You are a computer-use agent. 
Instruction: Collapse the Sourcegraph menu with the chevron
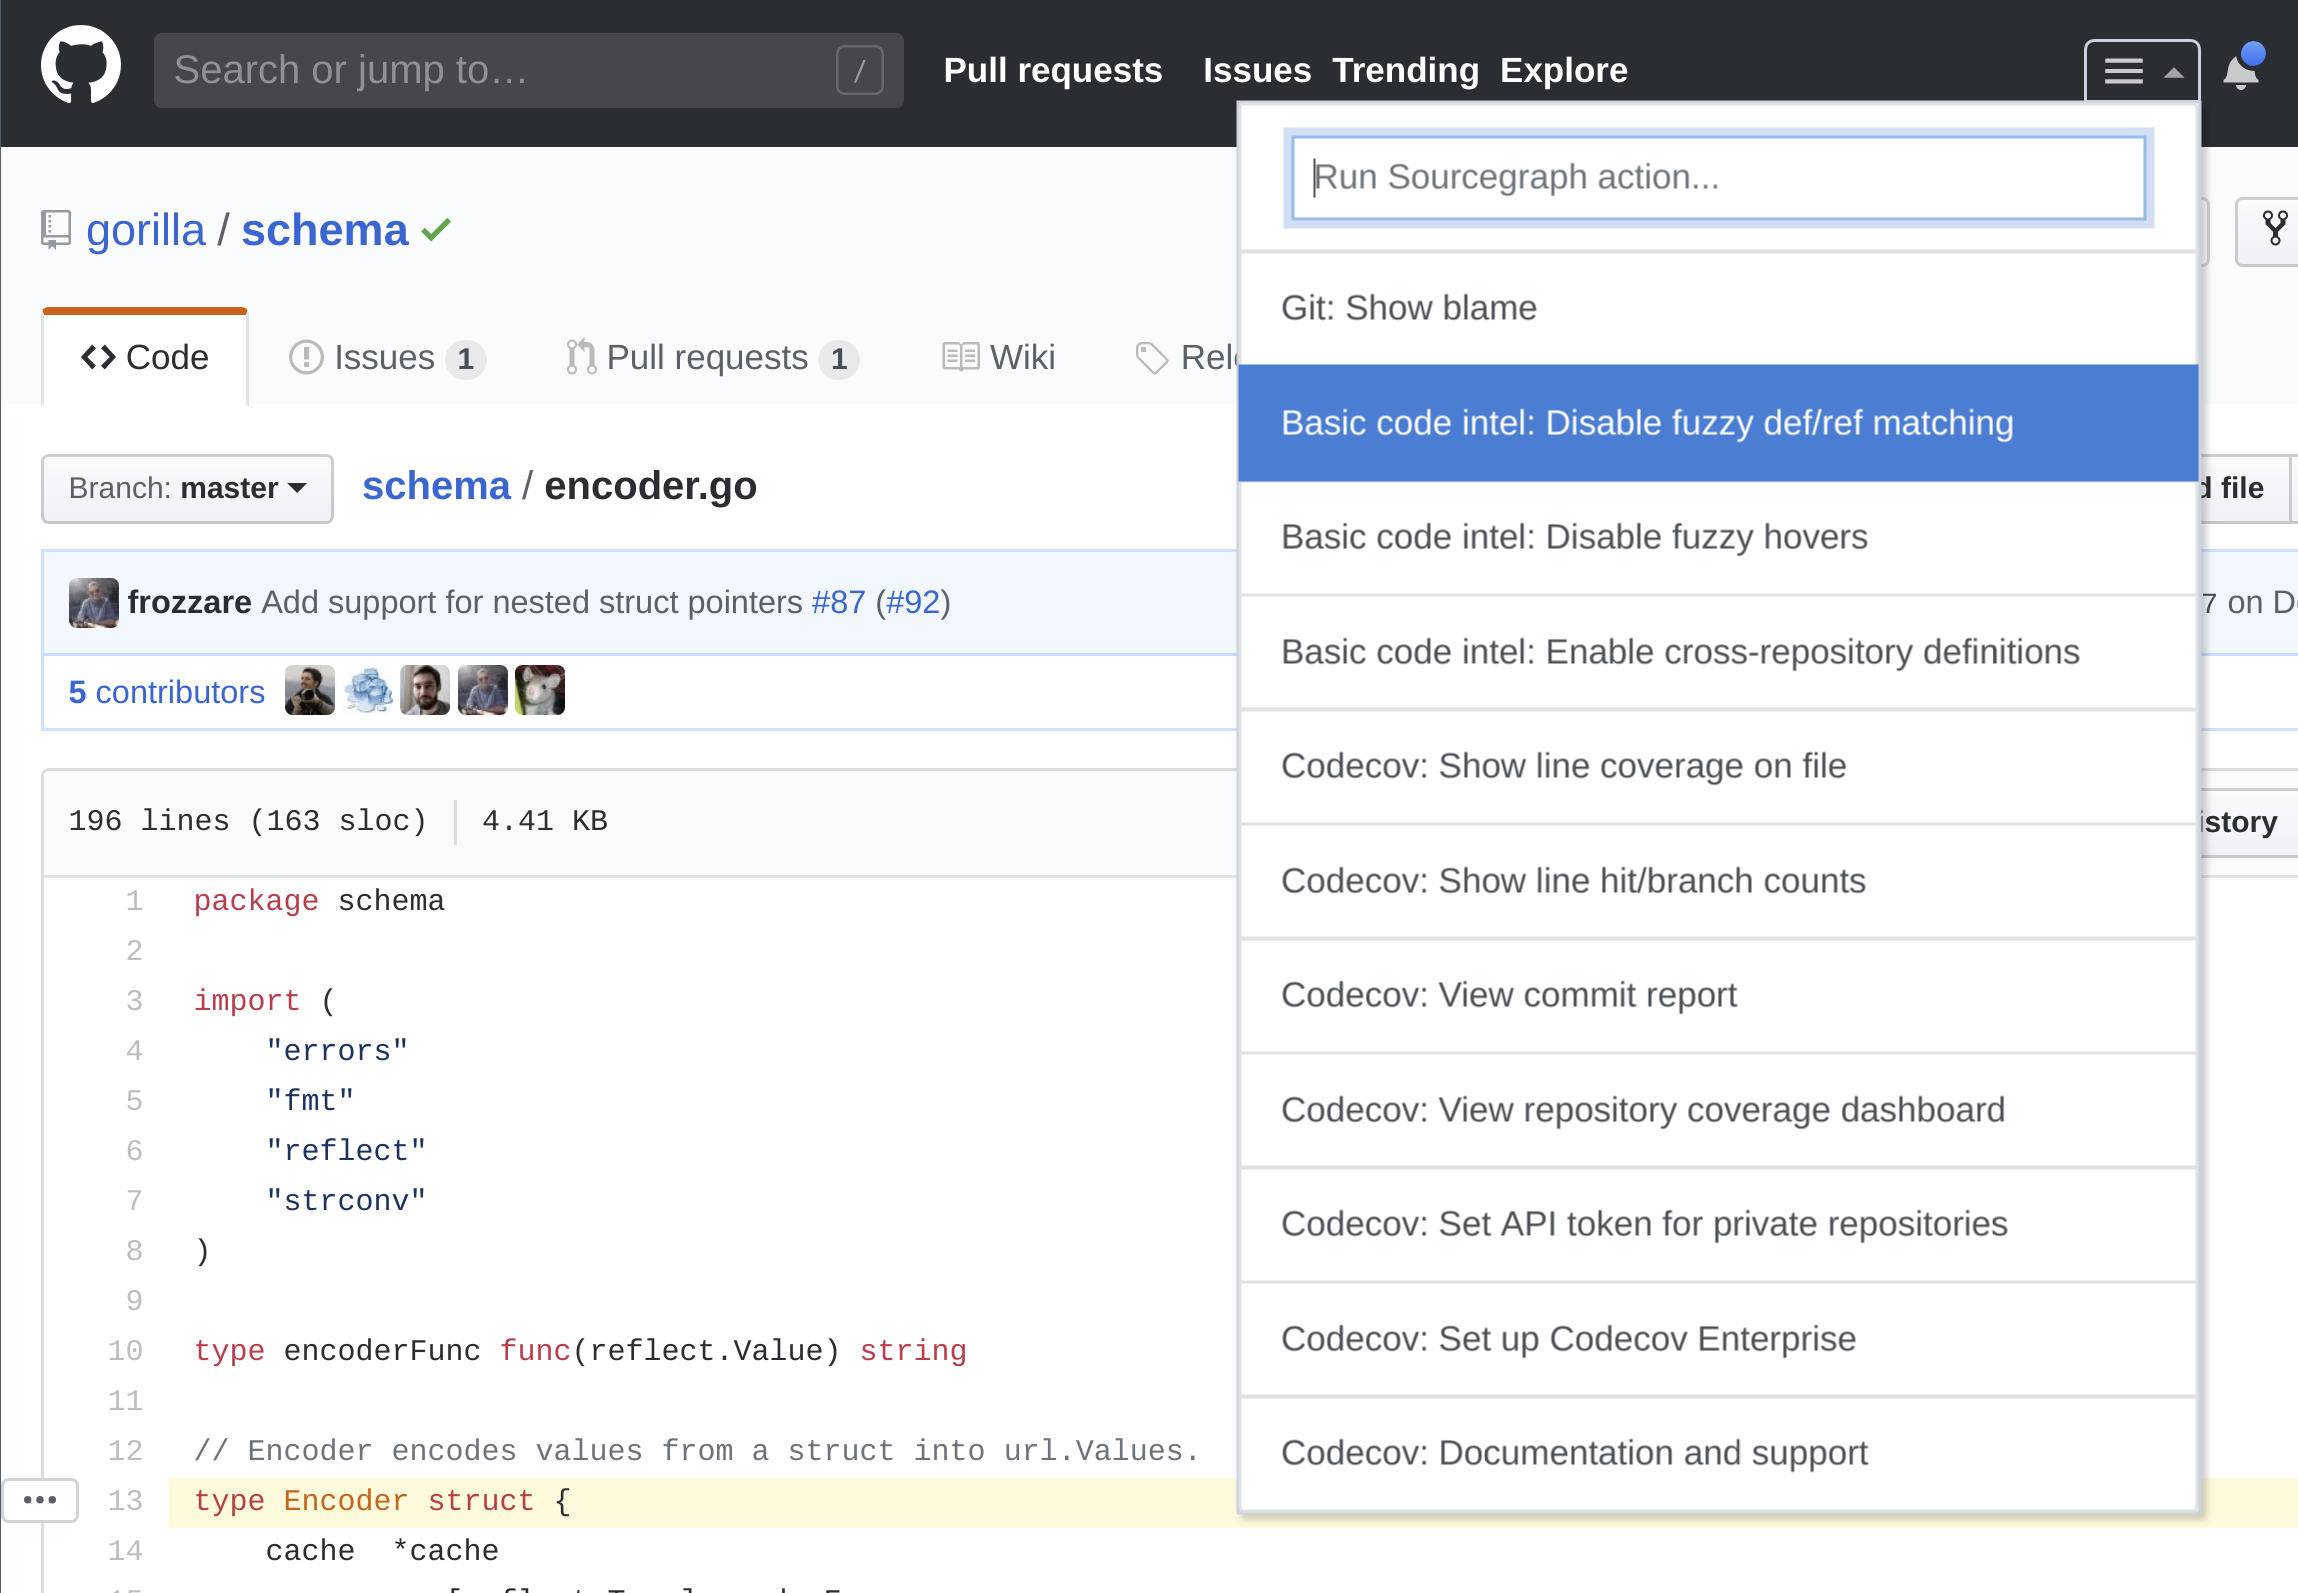tap(2172, 71)
